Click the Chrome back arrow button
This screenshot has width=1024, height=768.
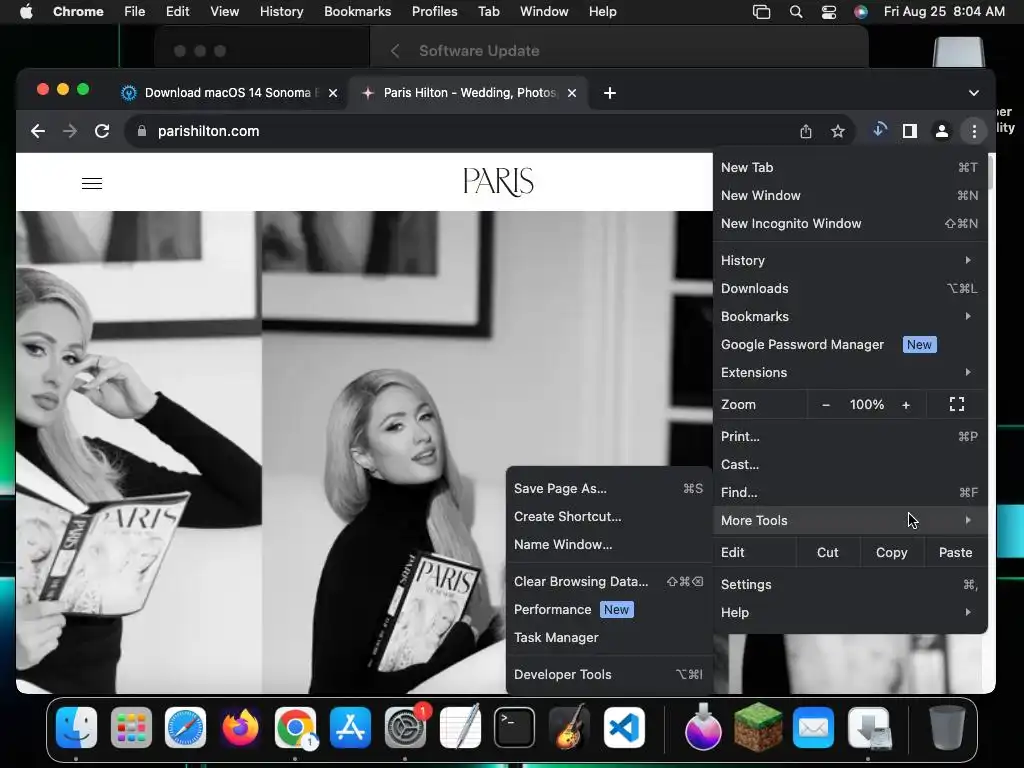38,131
